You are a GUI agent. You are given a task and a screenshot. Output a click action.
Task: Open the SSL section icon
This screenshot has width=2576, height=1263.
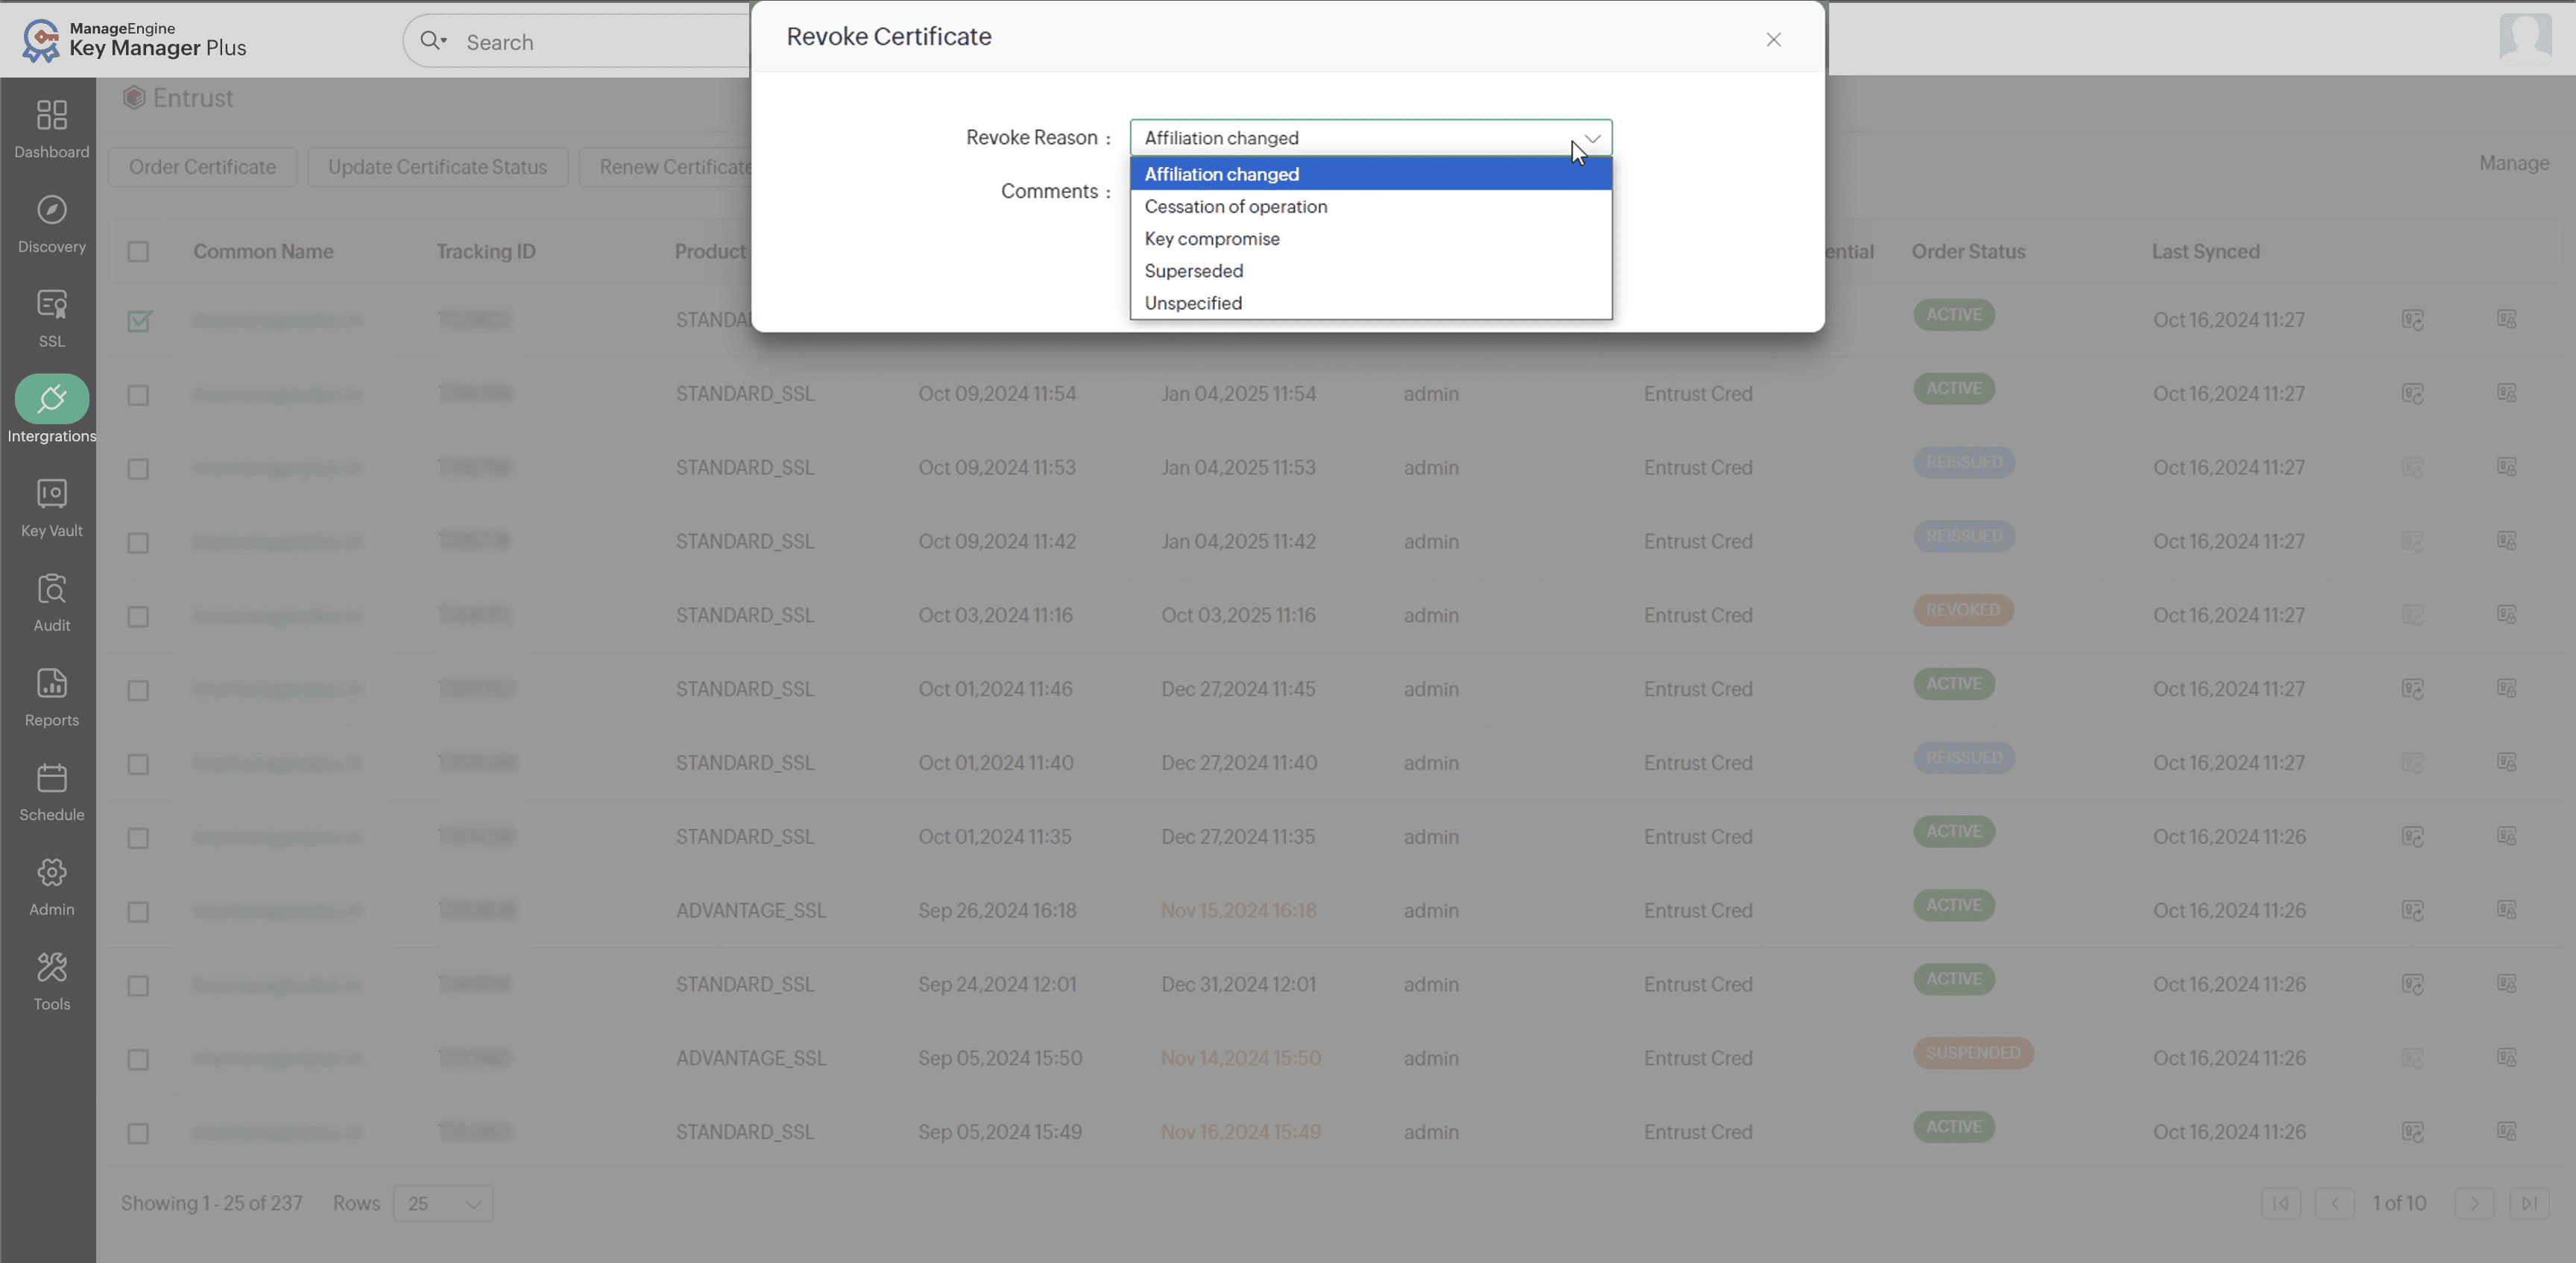point(52,304)
